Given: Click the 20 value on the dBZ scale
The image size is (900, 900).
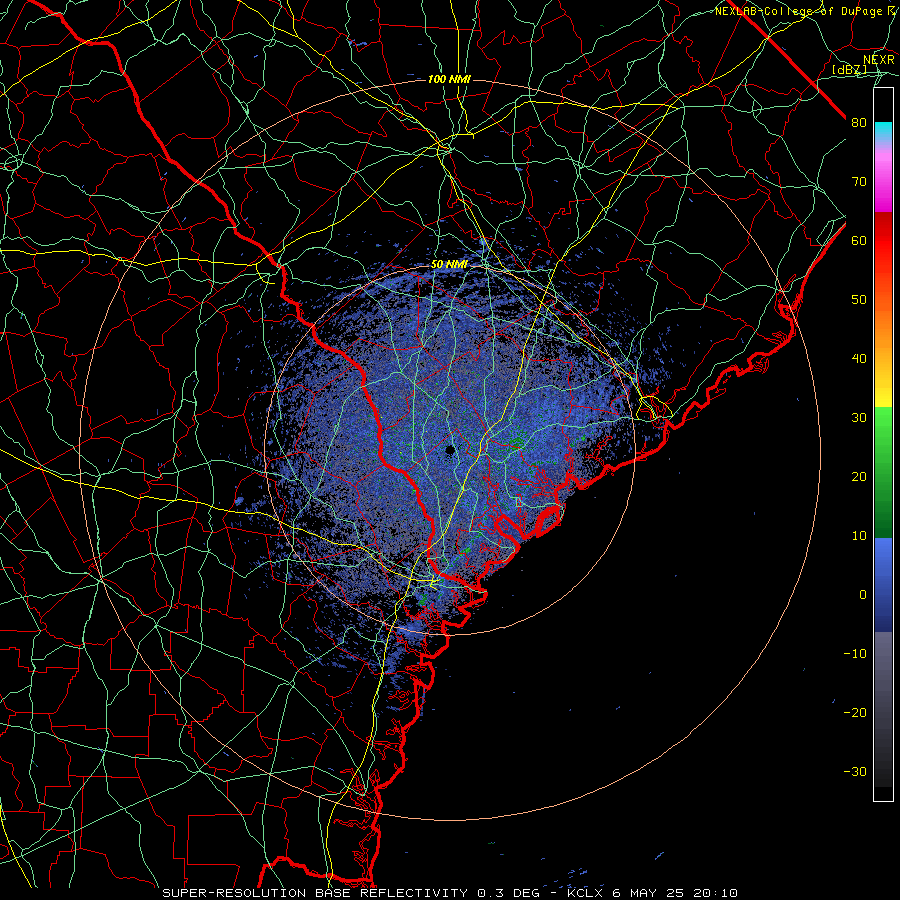Looking at the screenshot, I should click(859, 476).
